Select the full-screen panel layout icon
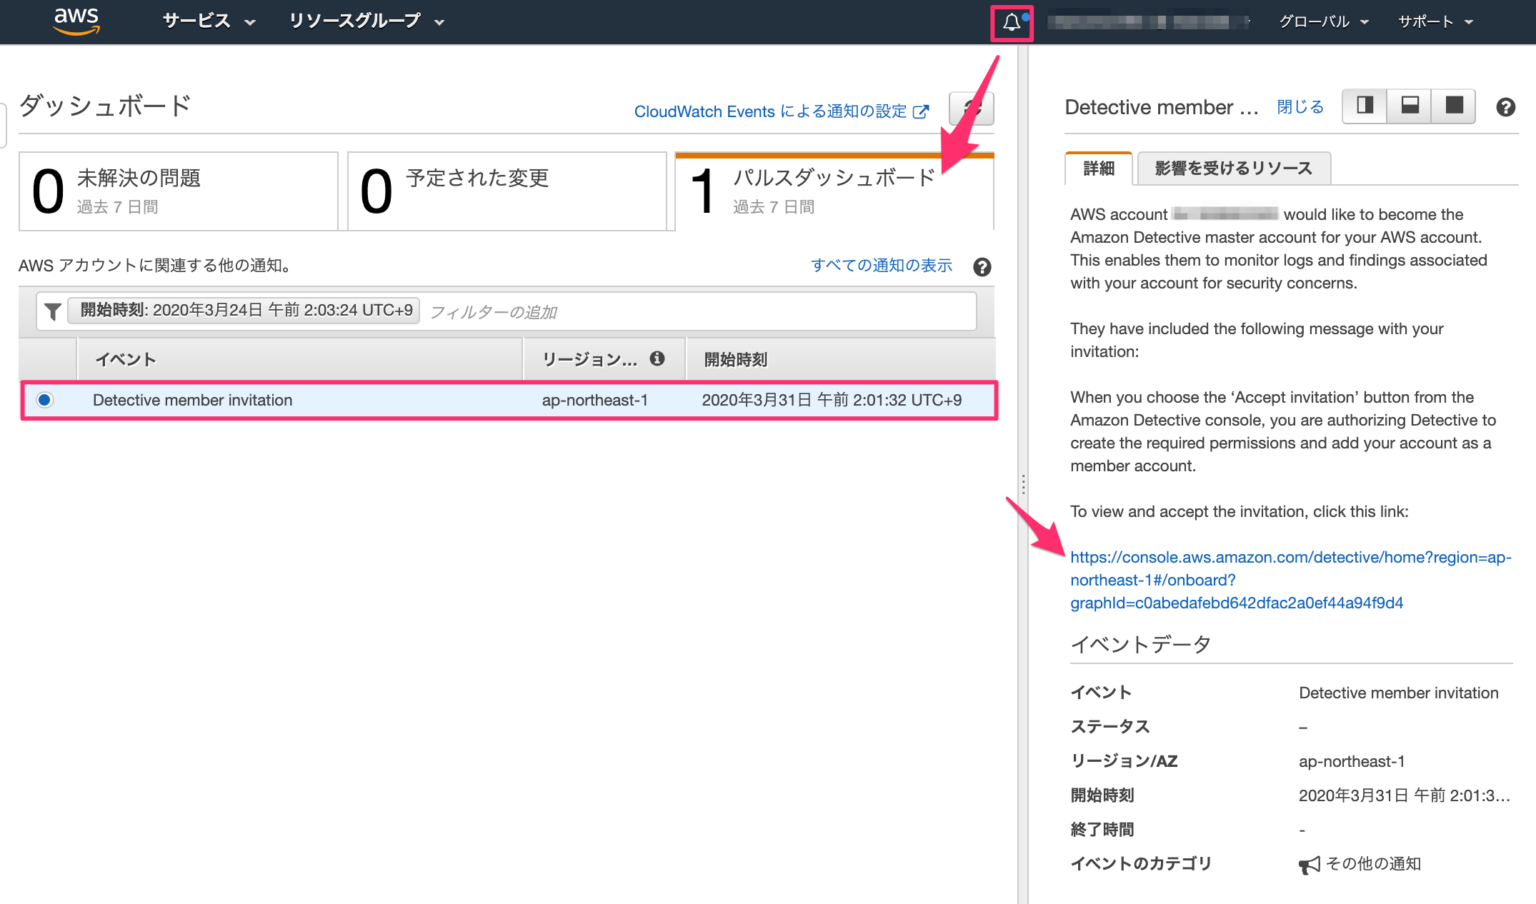 point(1455,106)
